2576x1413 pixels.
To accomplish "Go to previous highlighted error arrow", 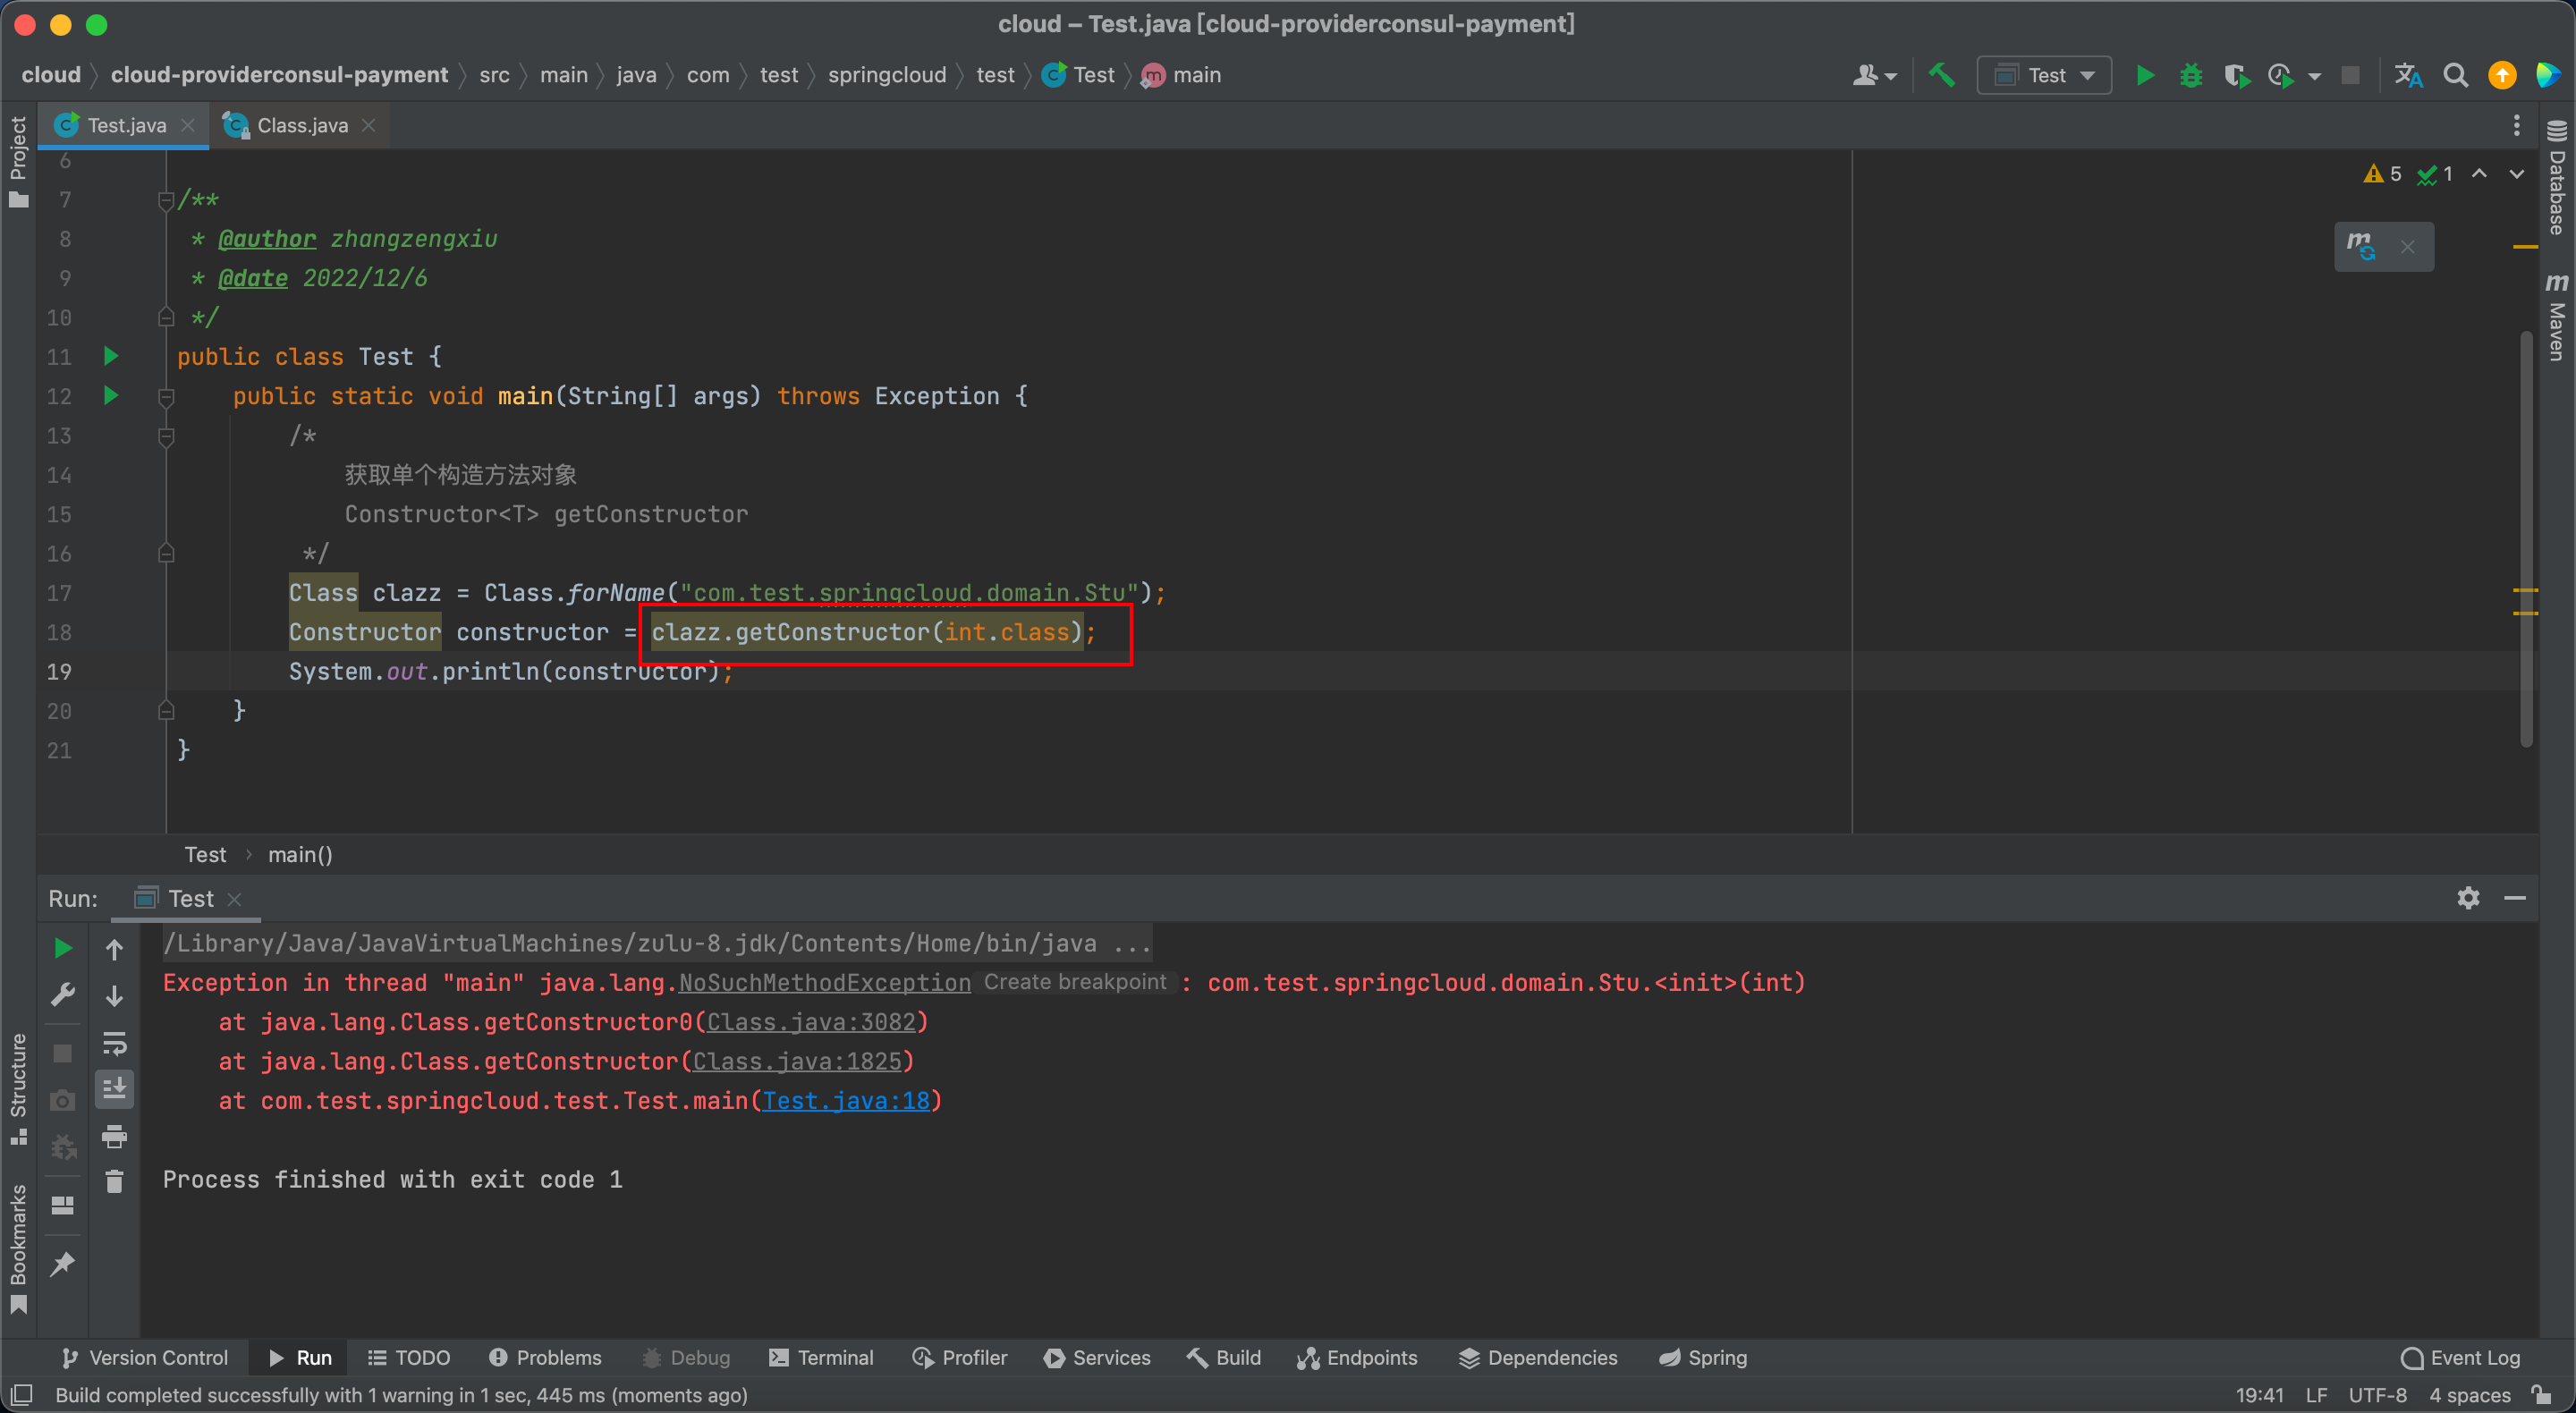I will 2478,174.
